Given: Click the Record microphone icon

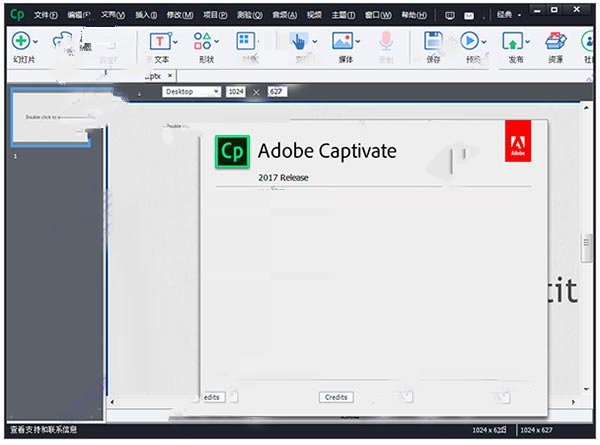Looking at the screenshot, I should 386,41.
